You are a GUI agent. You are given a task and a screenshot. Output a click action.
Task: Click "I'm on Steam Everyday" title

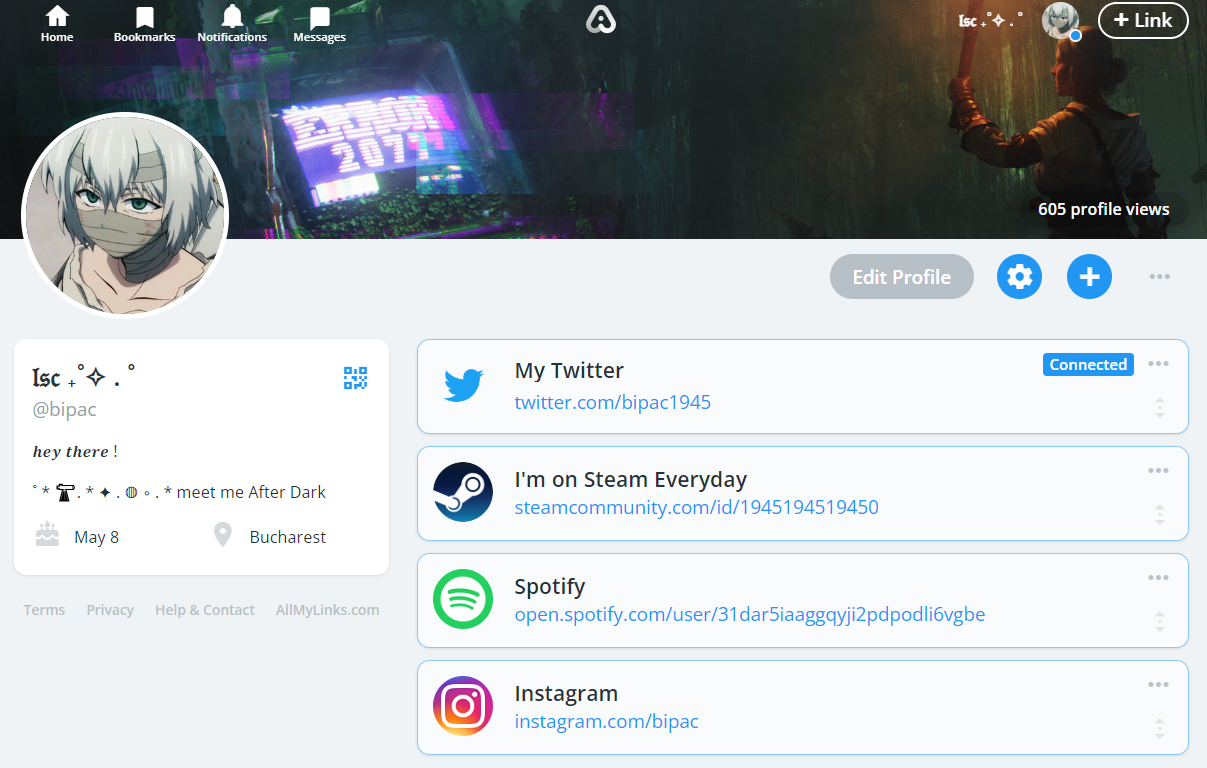(631, 480)
